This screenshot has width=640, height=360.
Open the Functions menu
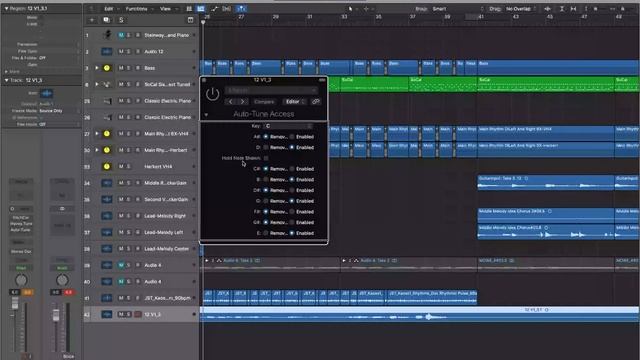(x=139, y=9)
